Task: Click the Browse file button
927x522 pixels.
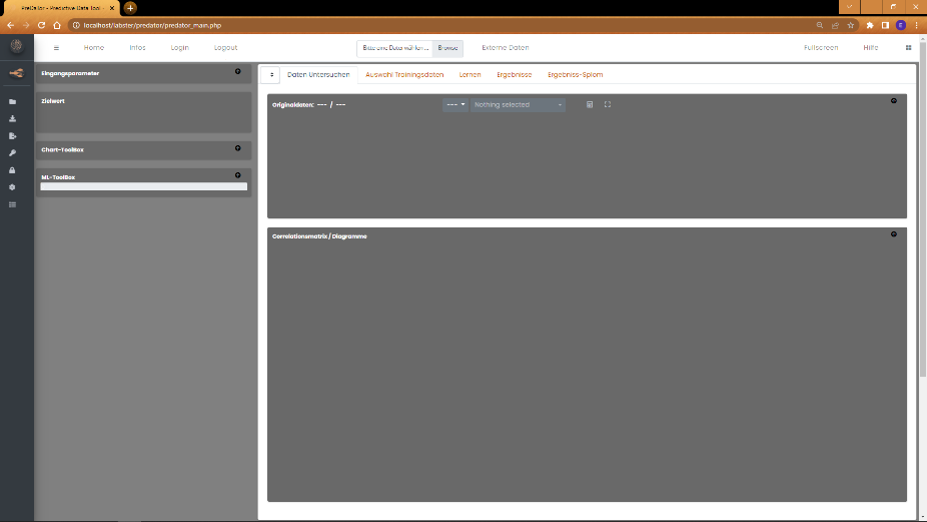Action: (x=447, y=48)
